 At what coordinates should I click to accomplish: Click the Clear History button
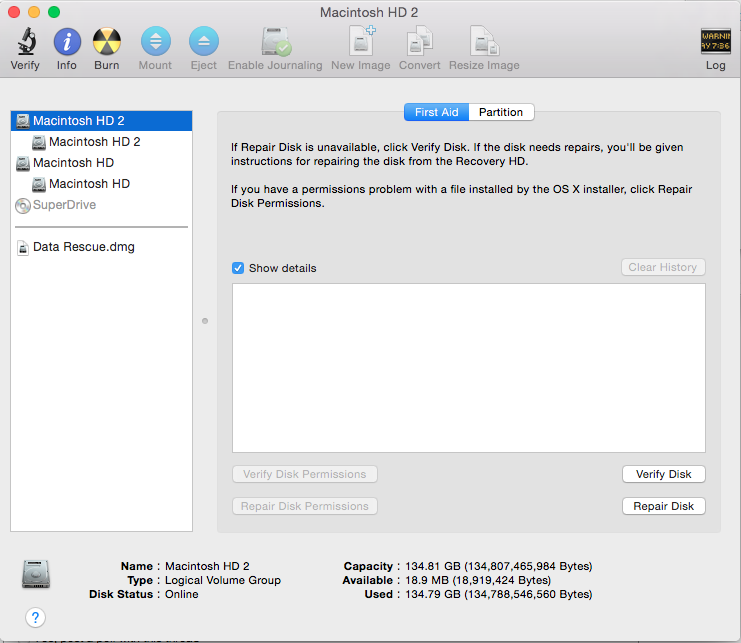tap(663, 267)
